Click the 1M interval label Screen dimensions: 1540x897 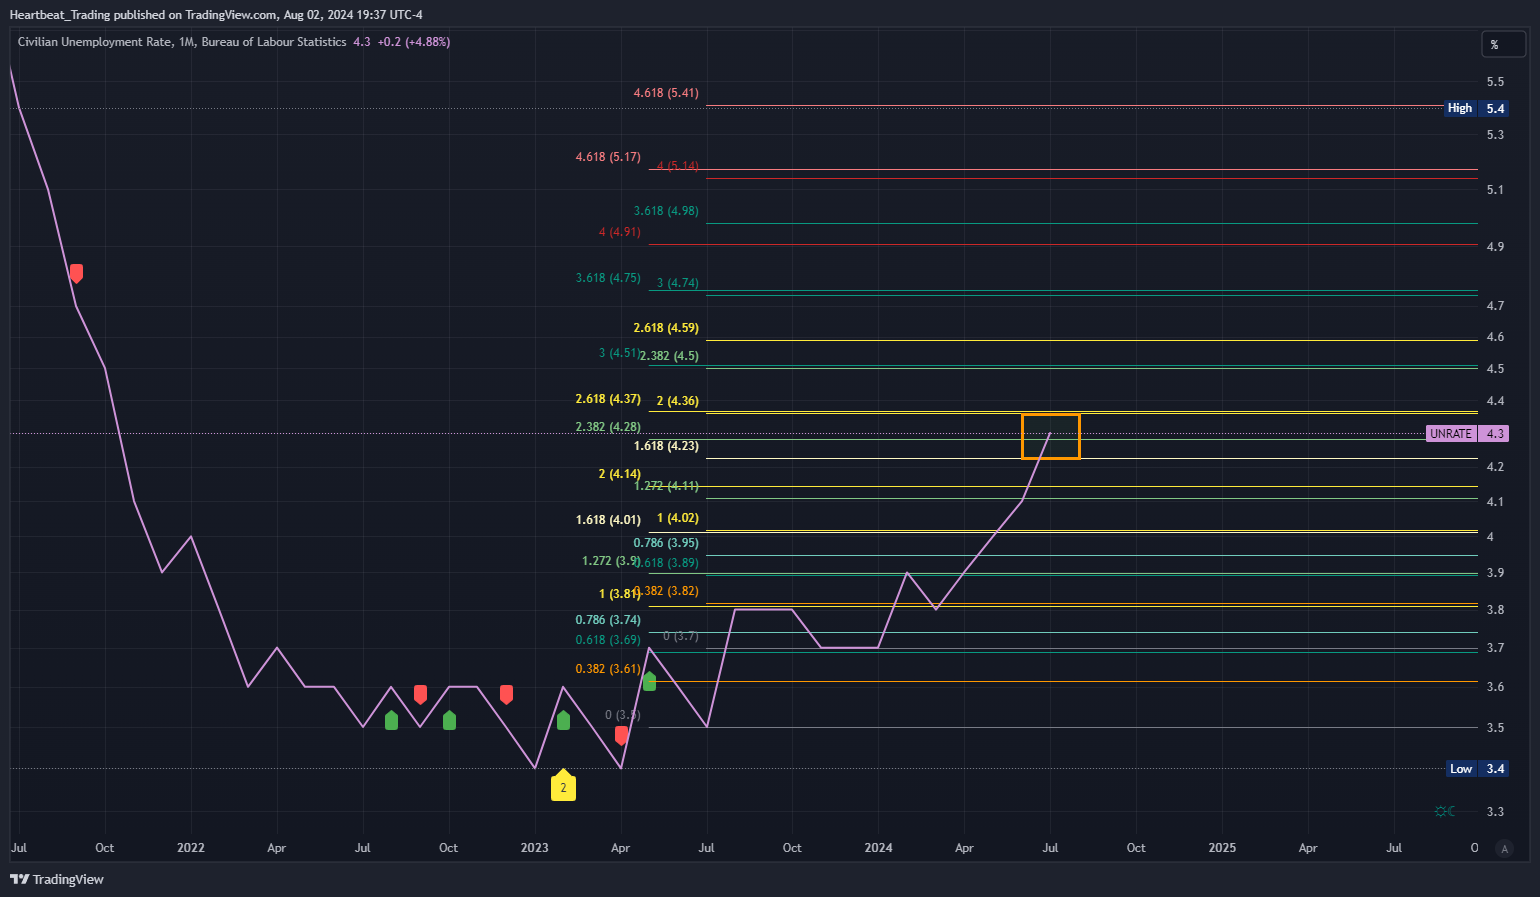[186, 42]
